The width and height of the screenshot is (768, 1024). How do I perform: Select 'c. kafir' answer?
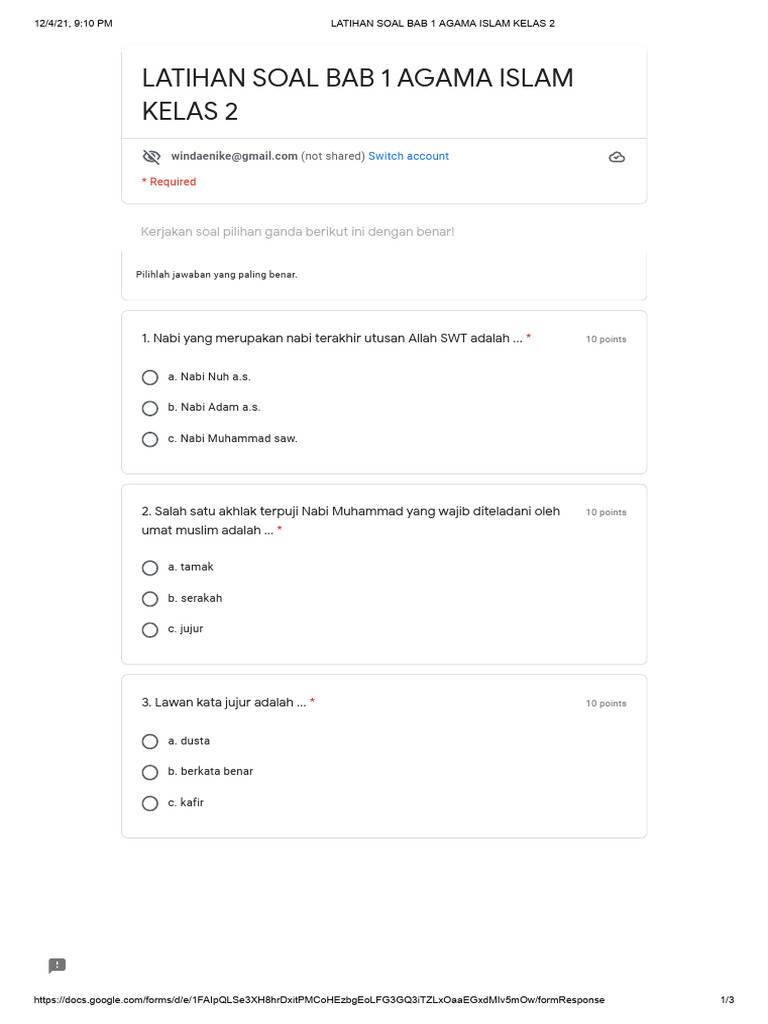point(150,803)
